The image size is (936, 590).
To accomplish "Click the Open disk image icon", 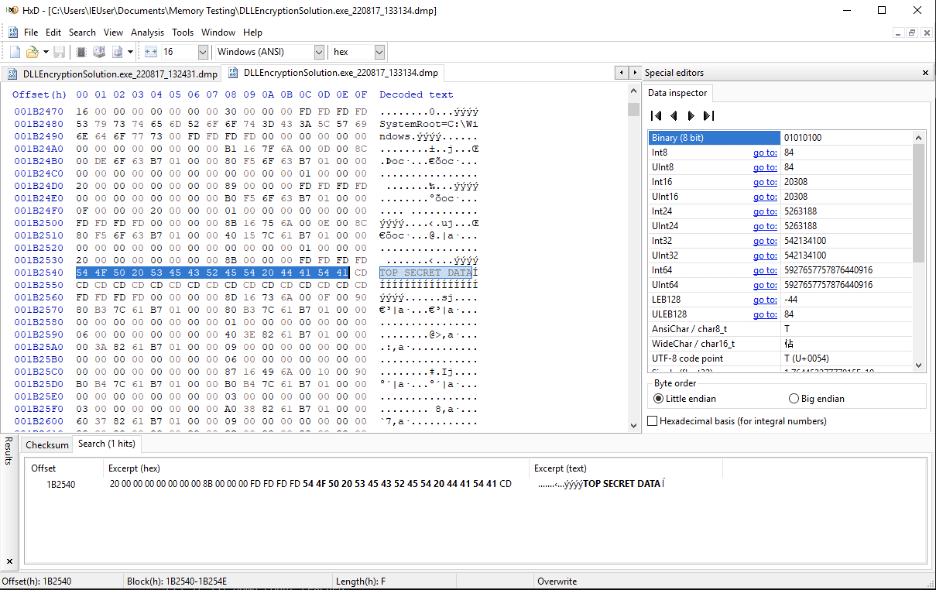I will (117, 52).
